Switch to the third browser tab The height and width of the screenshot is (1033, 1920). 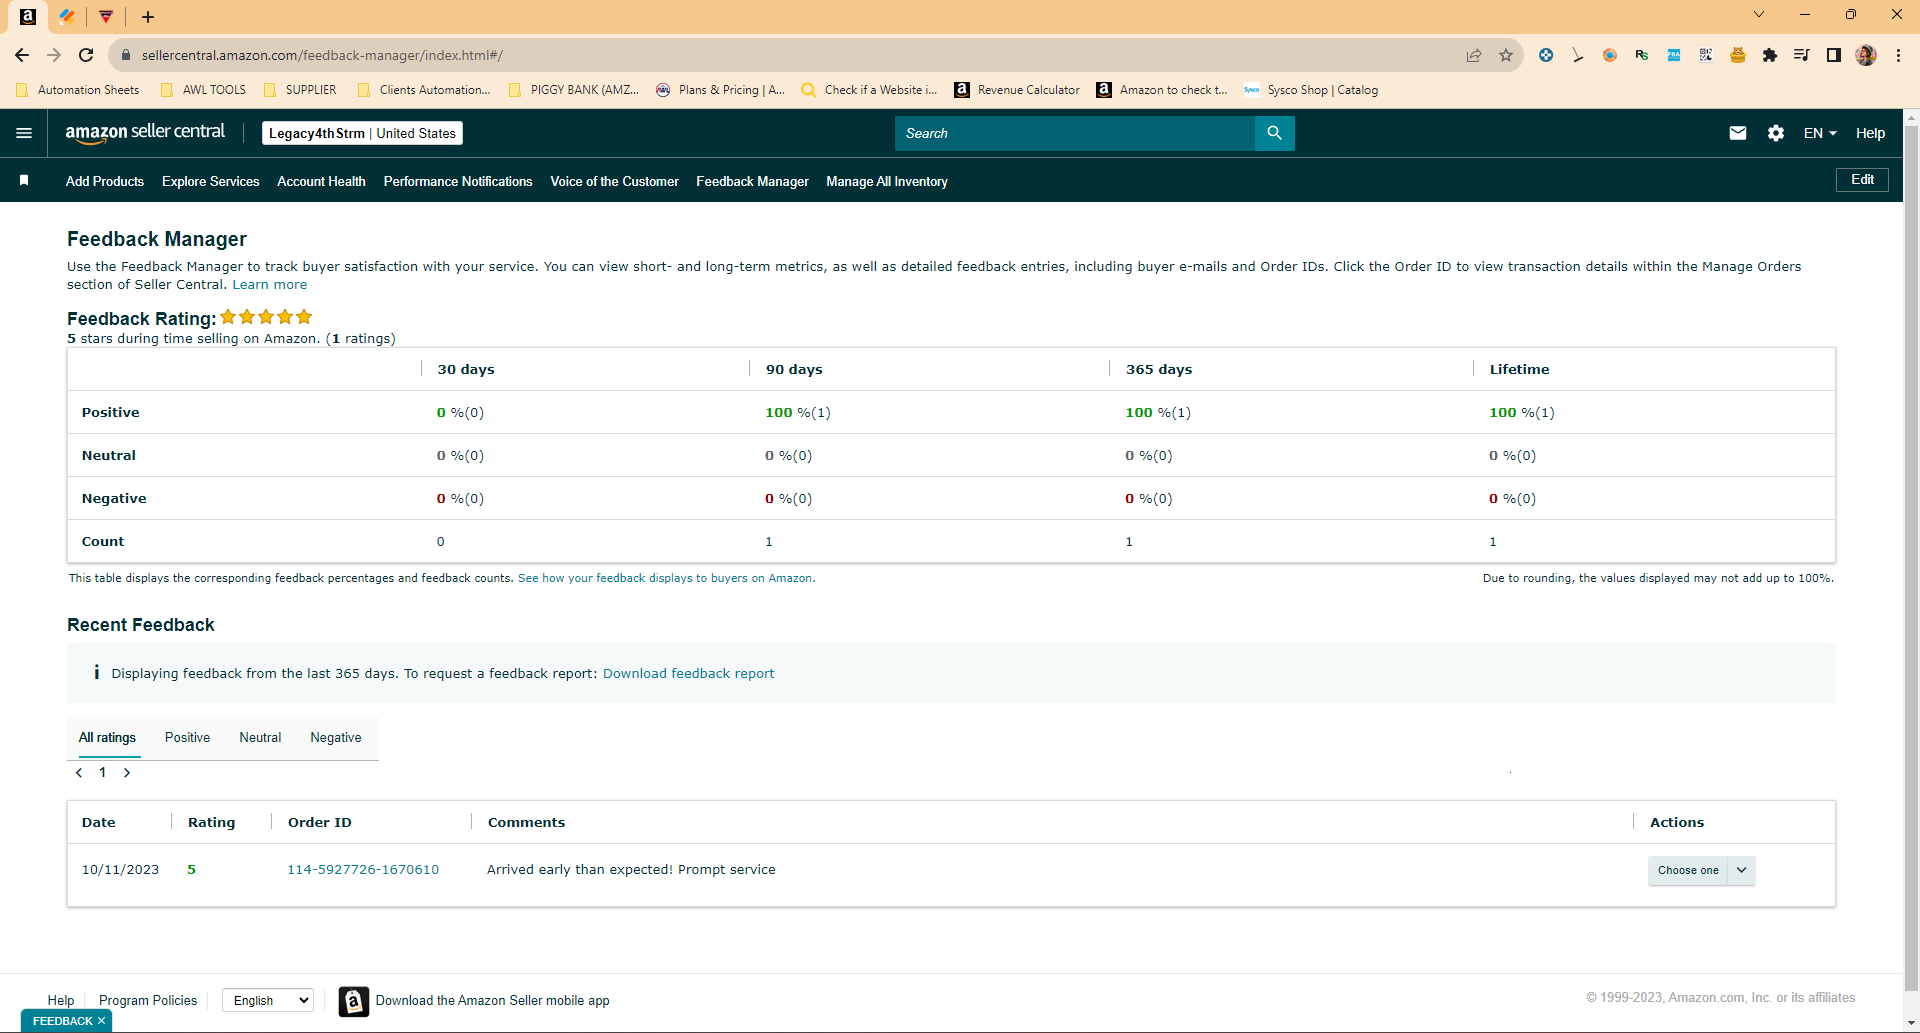(x=106, y=17)
